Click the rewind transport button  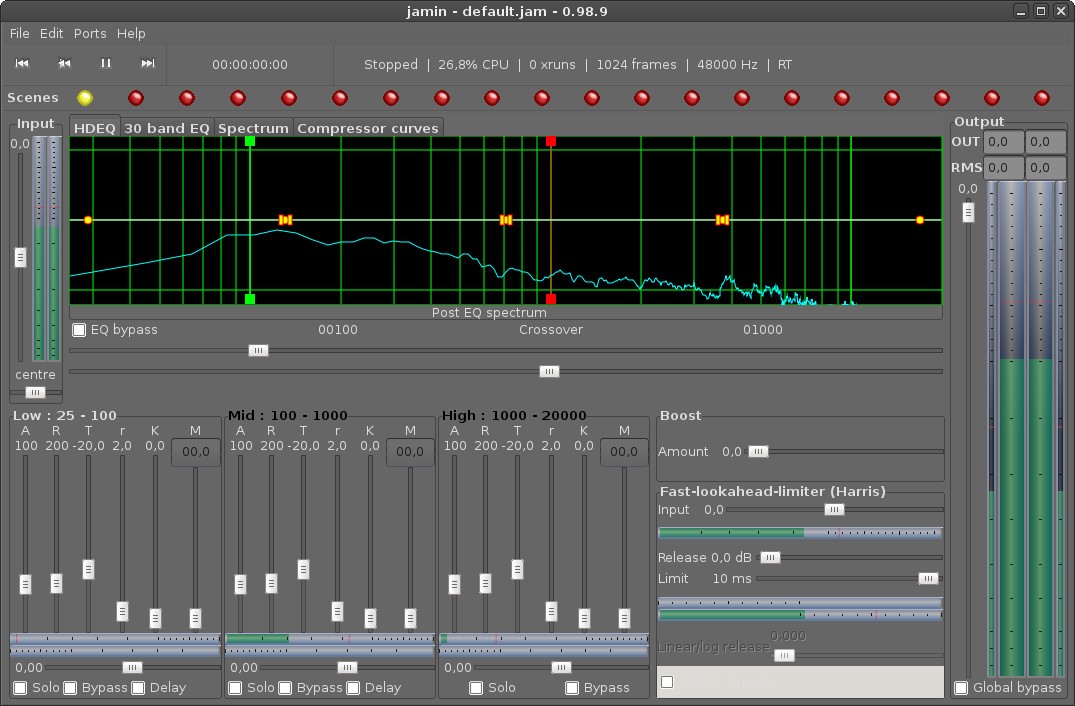(64, 64)
